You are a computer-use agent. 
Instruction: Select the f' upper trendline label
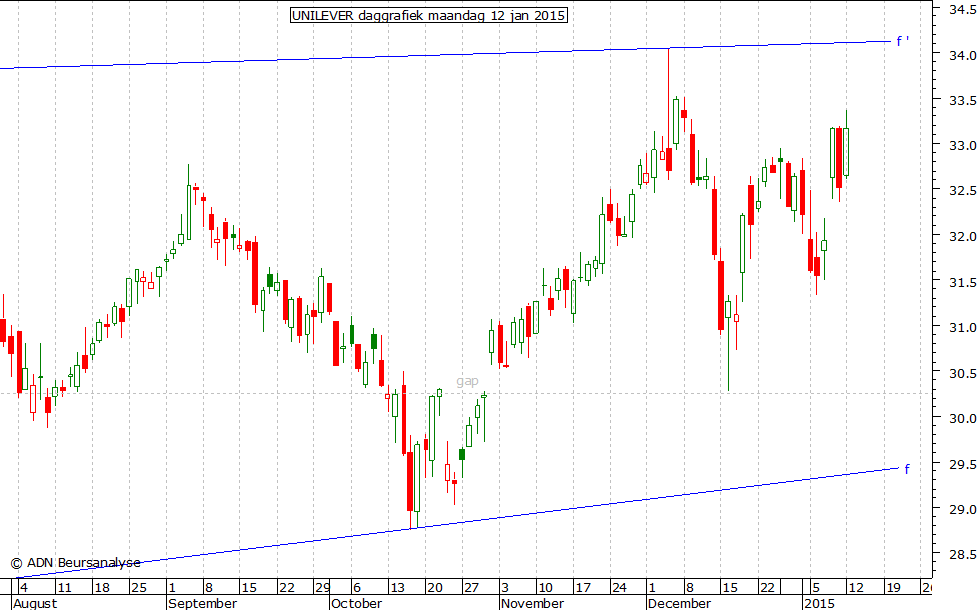[902, 41]
